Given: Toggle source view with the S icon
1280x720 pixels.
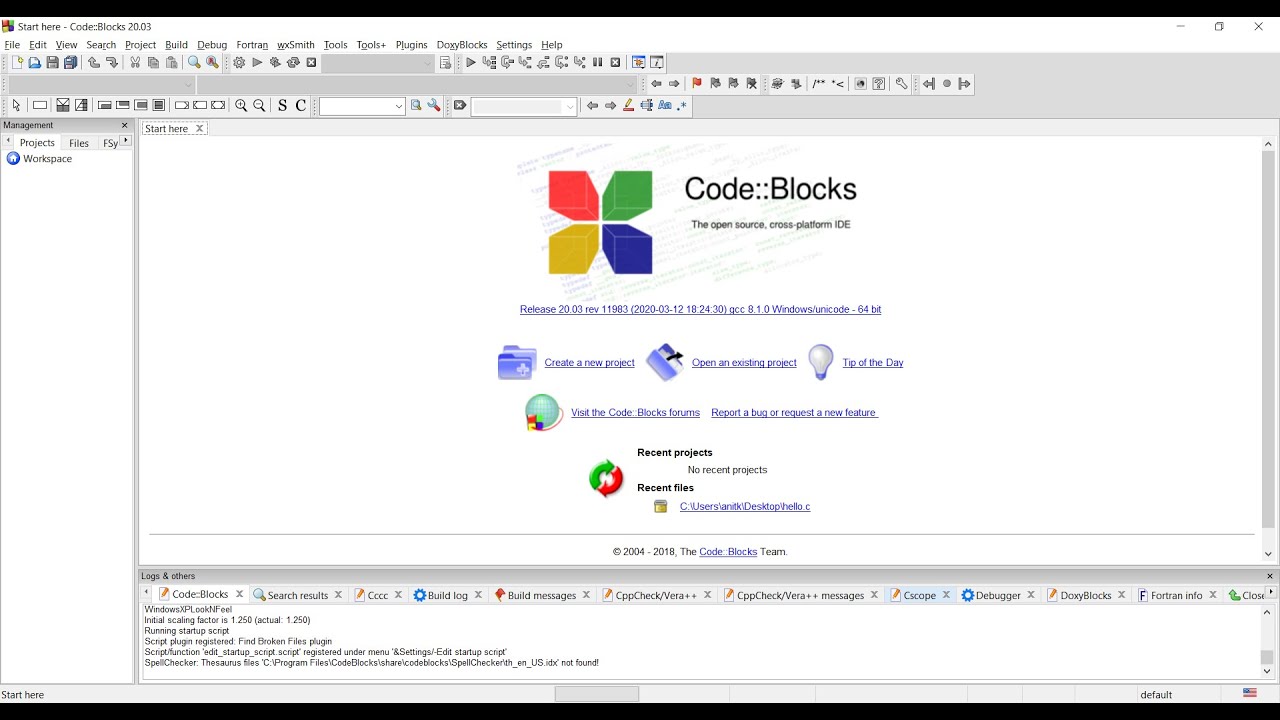Looking at the screenshot, I should (282, 106).
